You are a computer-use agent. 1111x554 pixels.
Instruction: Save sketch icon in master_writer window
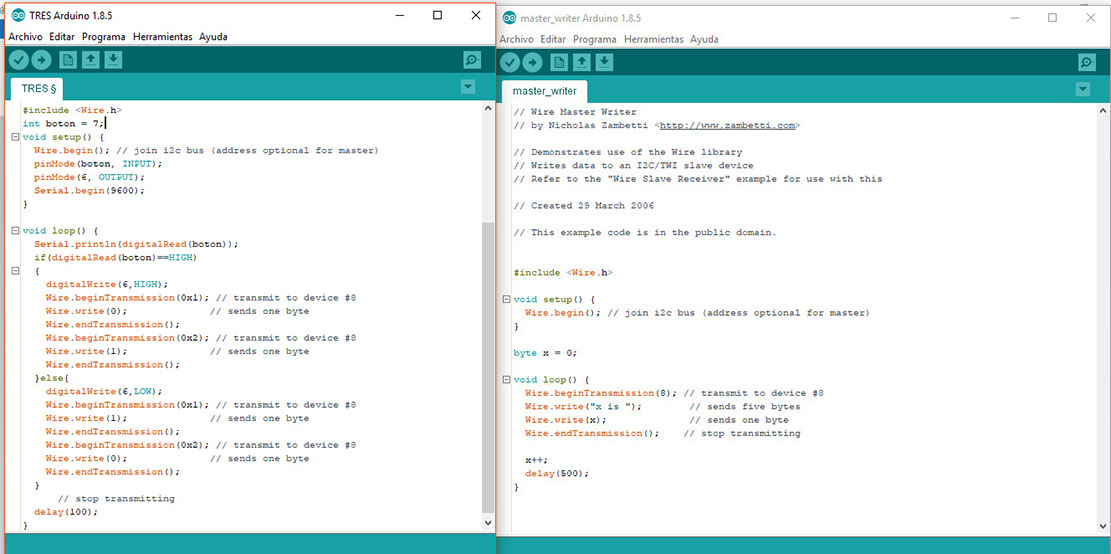604,63
